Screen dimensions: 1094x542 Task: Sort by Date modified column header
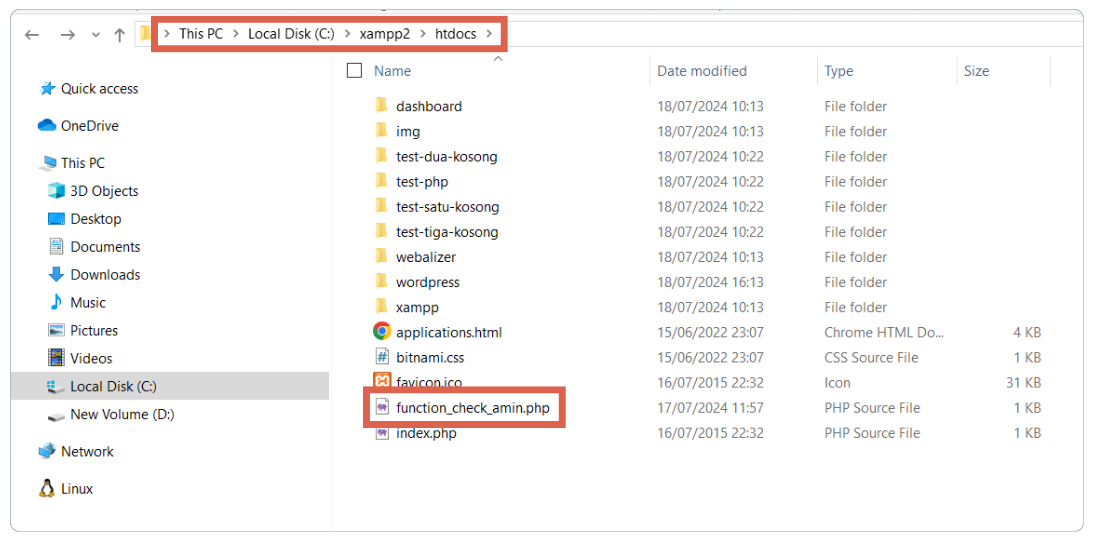click(x=702, y=70)
